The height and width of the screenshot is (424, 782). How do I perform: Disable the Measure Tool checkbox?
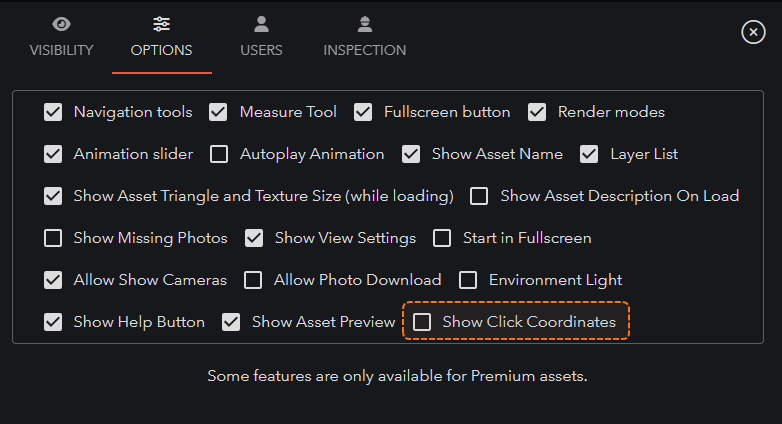[x=218, y=112]
